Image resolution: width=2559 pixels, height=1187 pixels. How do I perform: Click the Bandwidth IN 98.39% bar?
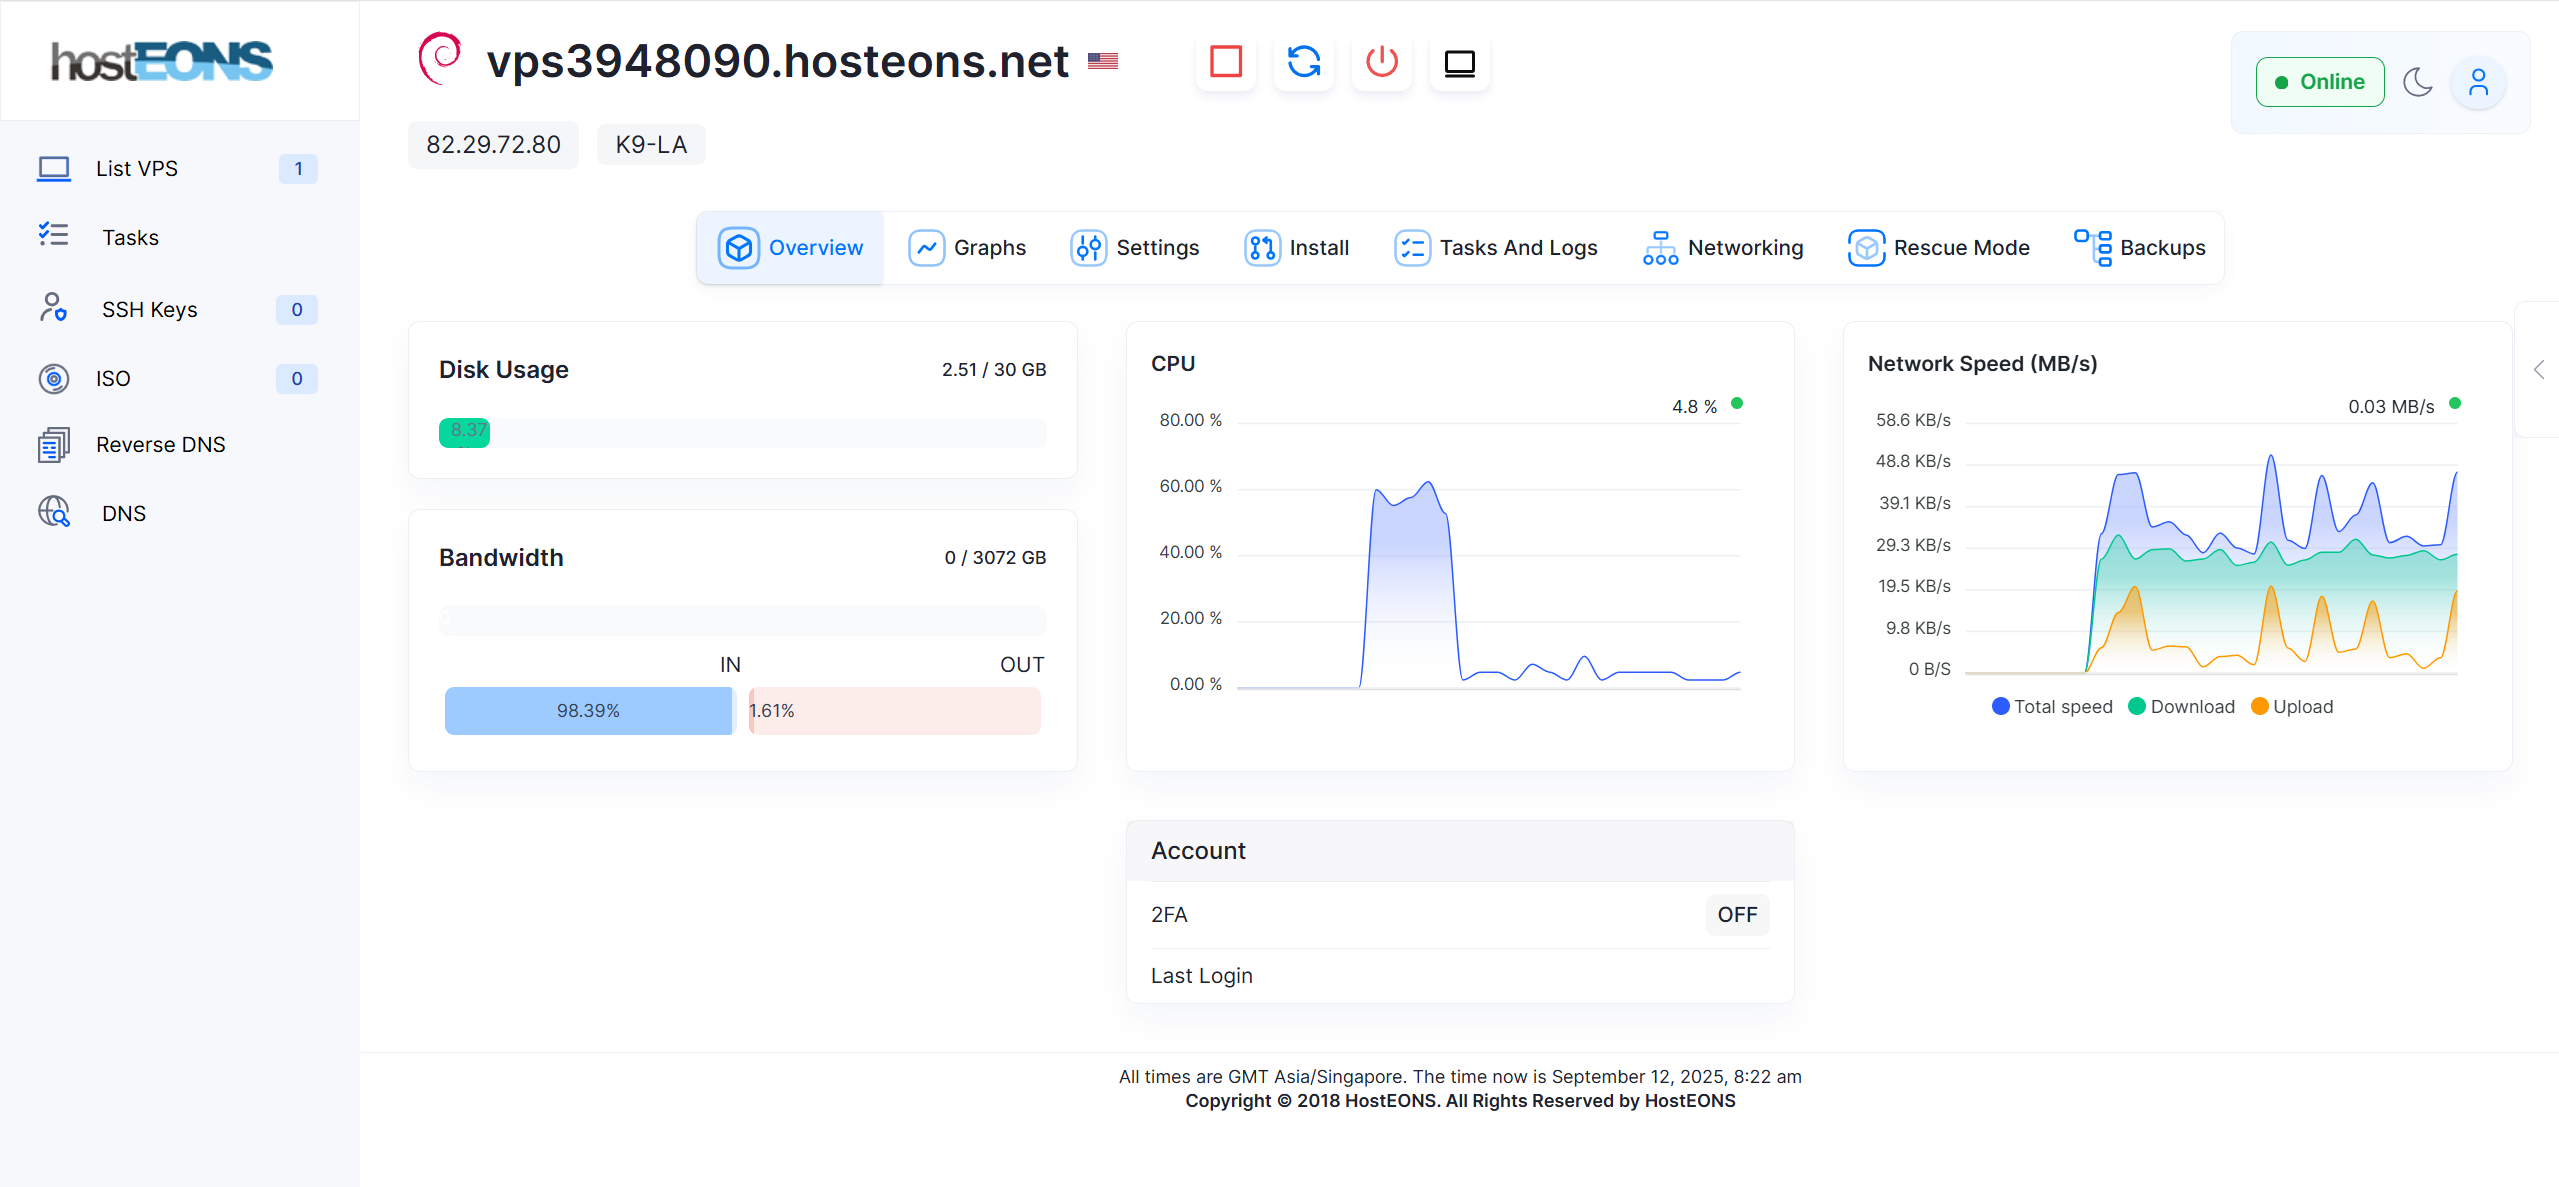pyautogui.click(x=589, y=711)
